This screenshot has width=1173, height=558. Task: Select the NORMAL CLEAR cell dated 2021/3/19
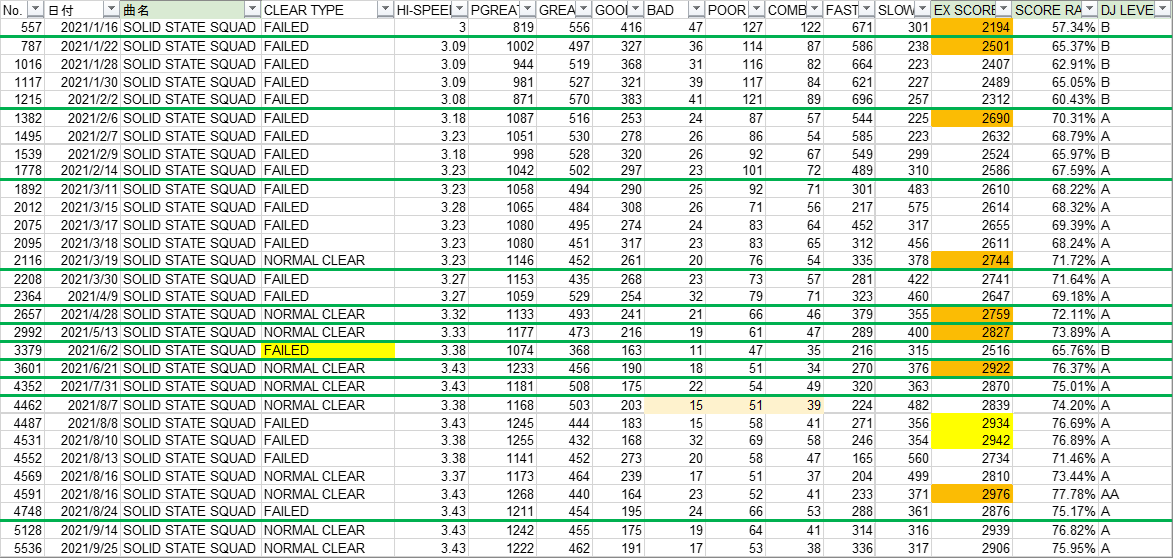pos(328,260)
